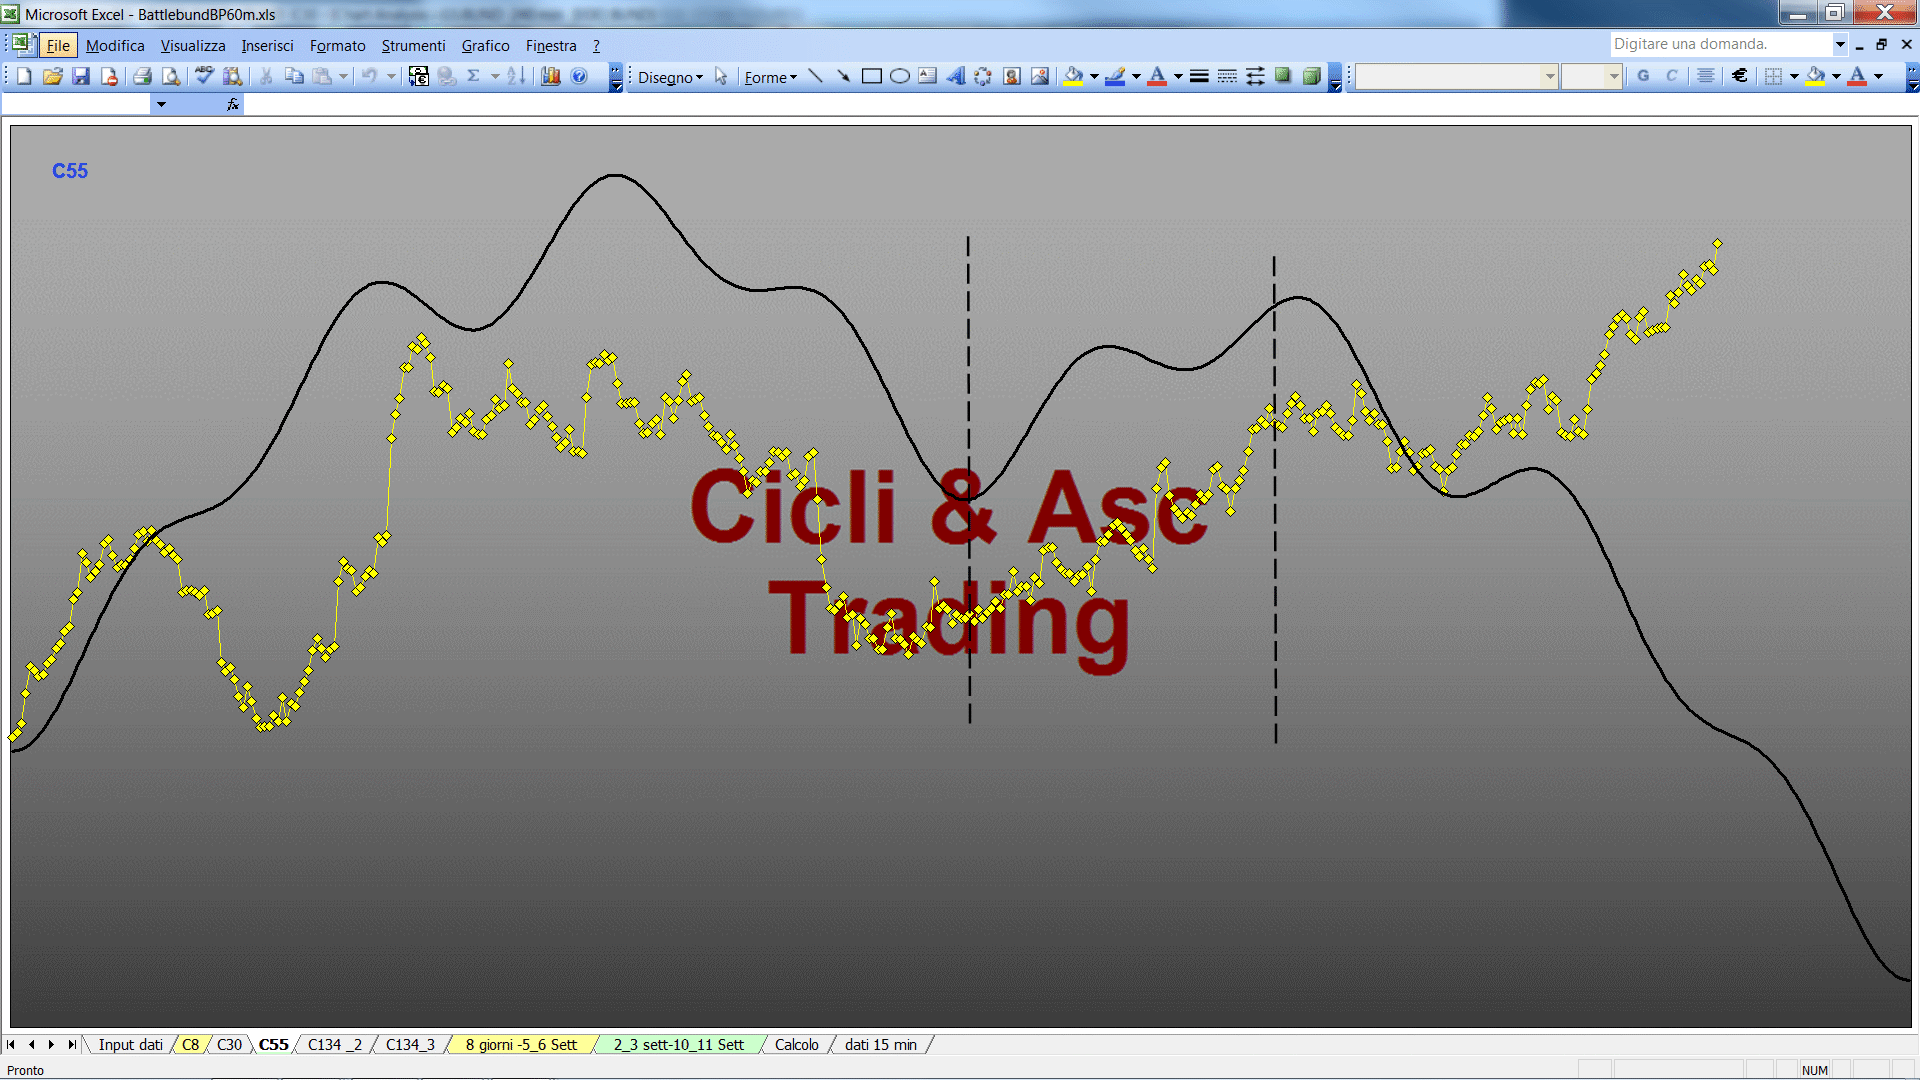The image size is (1920, 1080).
Task: Open the Forme shapes menu
Action: (770, 77)
